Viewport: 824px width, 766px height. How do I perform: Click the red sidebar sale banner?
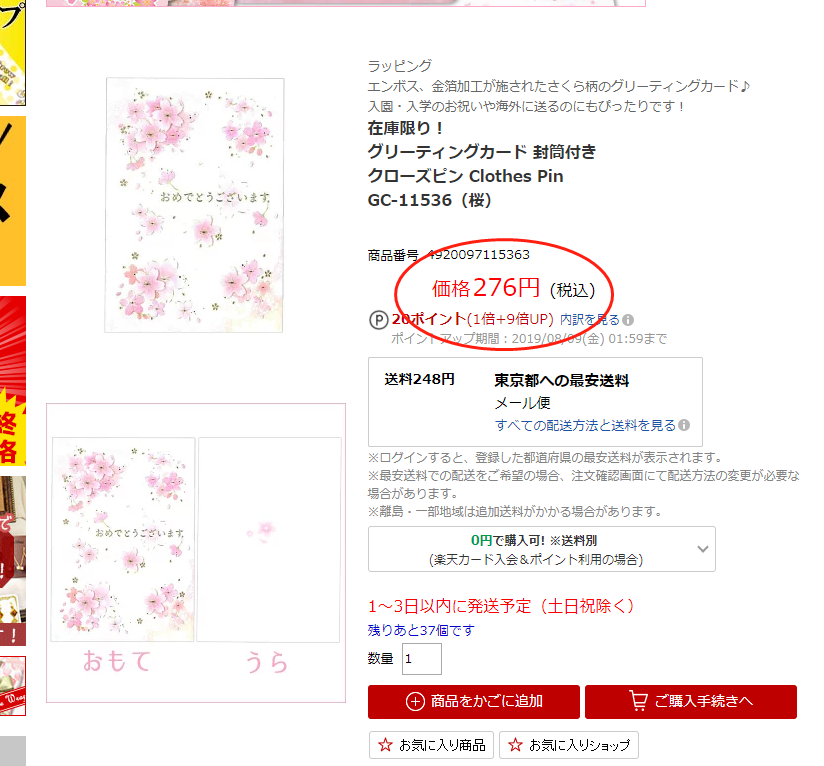(13, 381)
